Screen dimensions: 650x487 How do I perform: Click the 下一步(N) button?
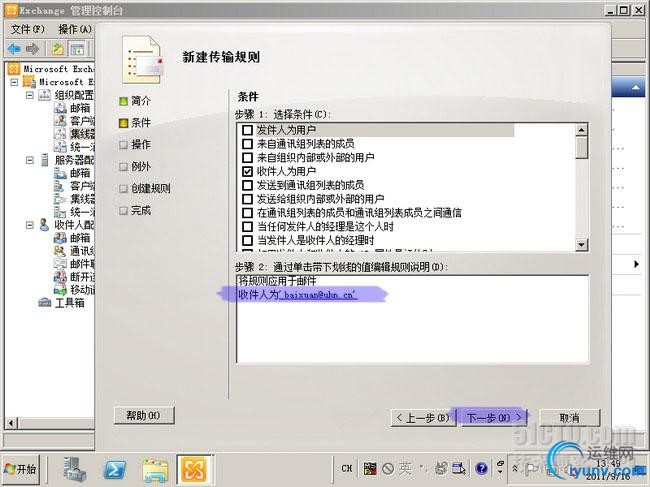tap(494, 418)
